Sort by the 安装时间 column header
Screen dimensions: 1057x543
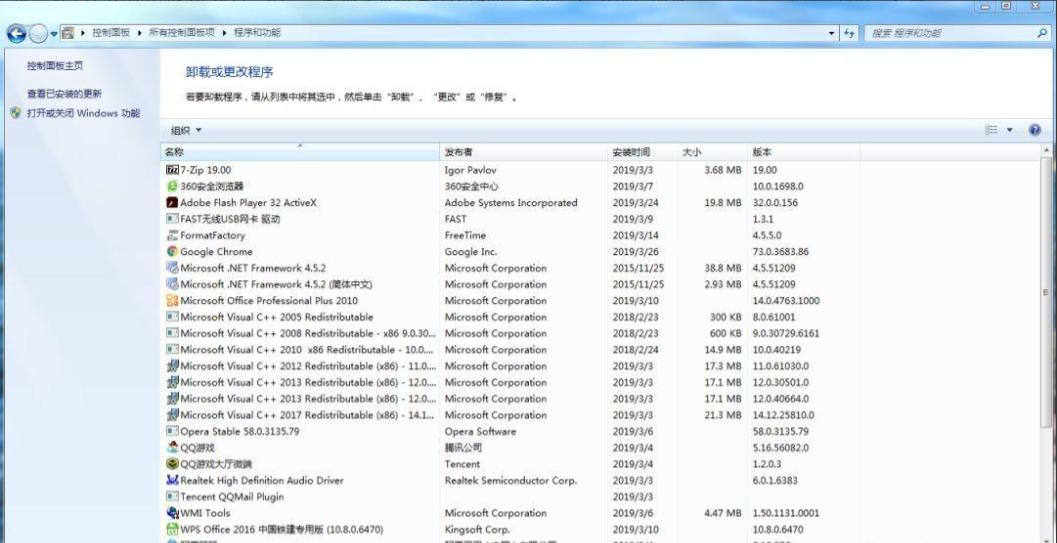click(642, 152)
